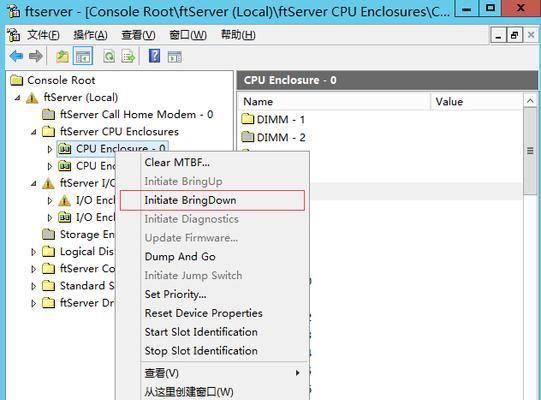Expand the second CPU Enclosure node
This screenshot has height=400, width=541.
pos(50,166)
